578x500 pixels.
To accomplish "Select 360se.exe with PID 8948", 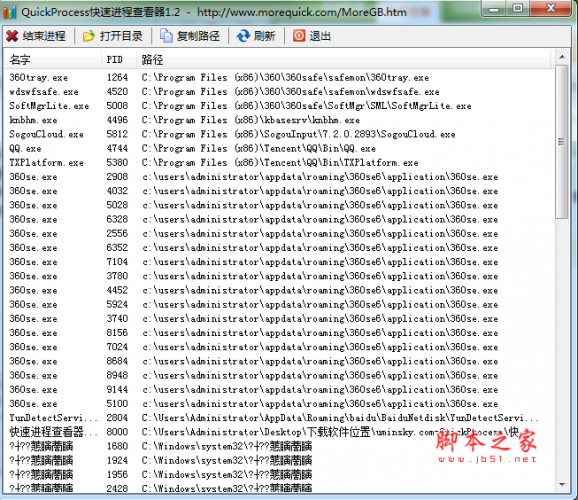I will tap(279, 375).
